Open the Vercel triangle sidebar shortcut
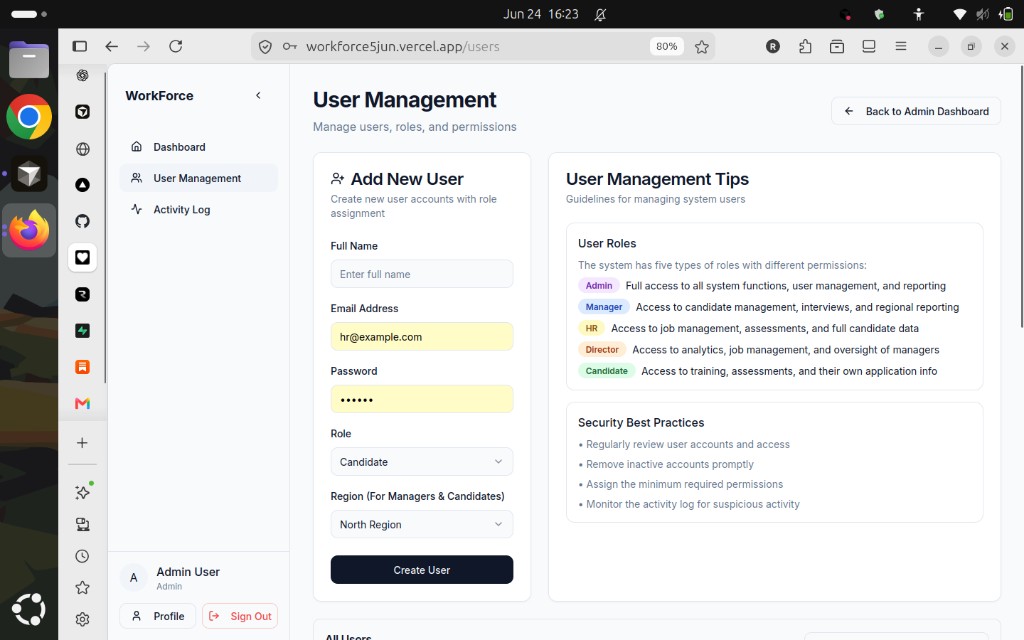 tap(82, 185)
